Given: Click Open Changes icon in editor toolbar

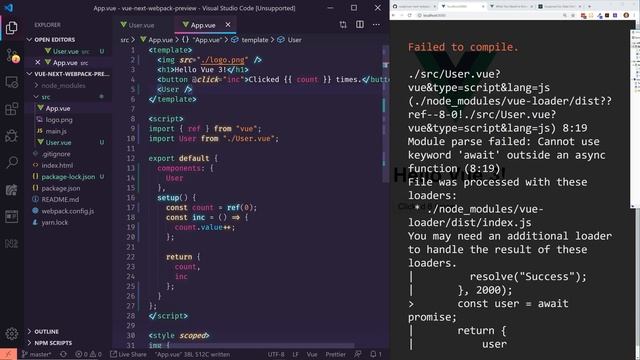Looking at the screenshot, I should pos(343,25).
